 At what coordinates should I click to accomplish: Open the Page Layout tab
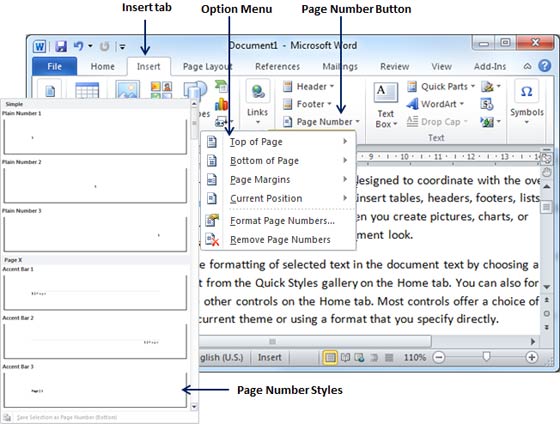[x=208, y=66]
